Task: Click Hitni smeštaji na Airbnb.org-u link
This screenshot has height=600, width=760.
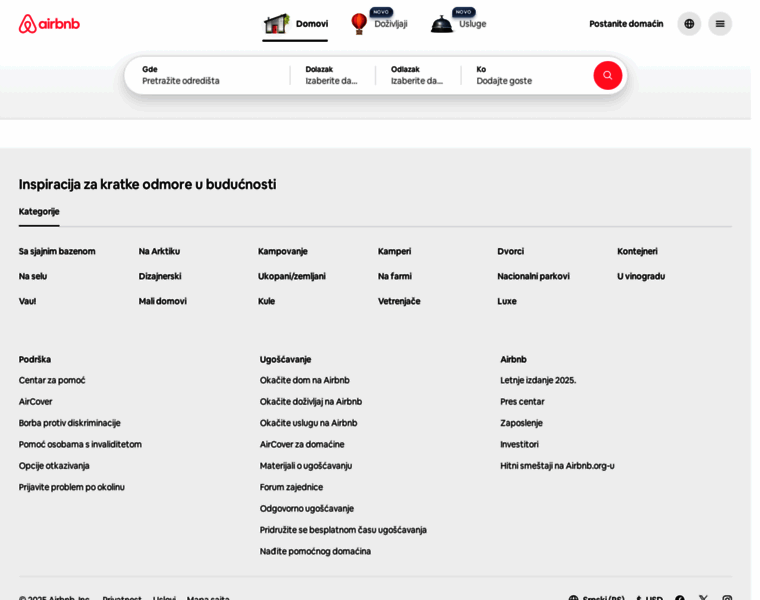Action: (x=557, y=466)
